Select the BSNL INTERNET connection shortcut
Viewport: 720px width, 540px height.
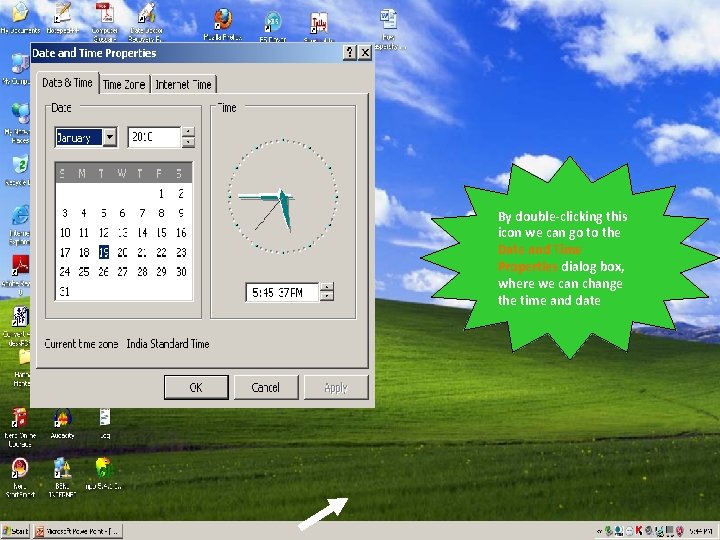pyautogui.click(x=62, y=477)
